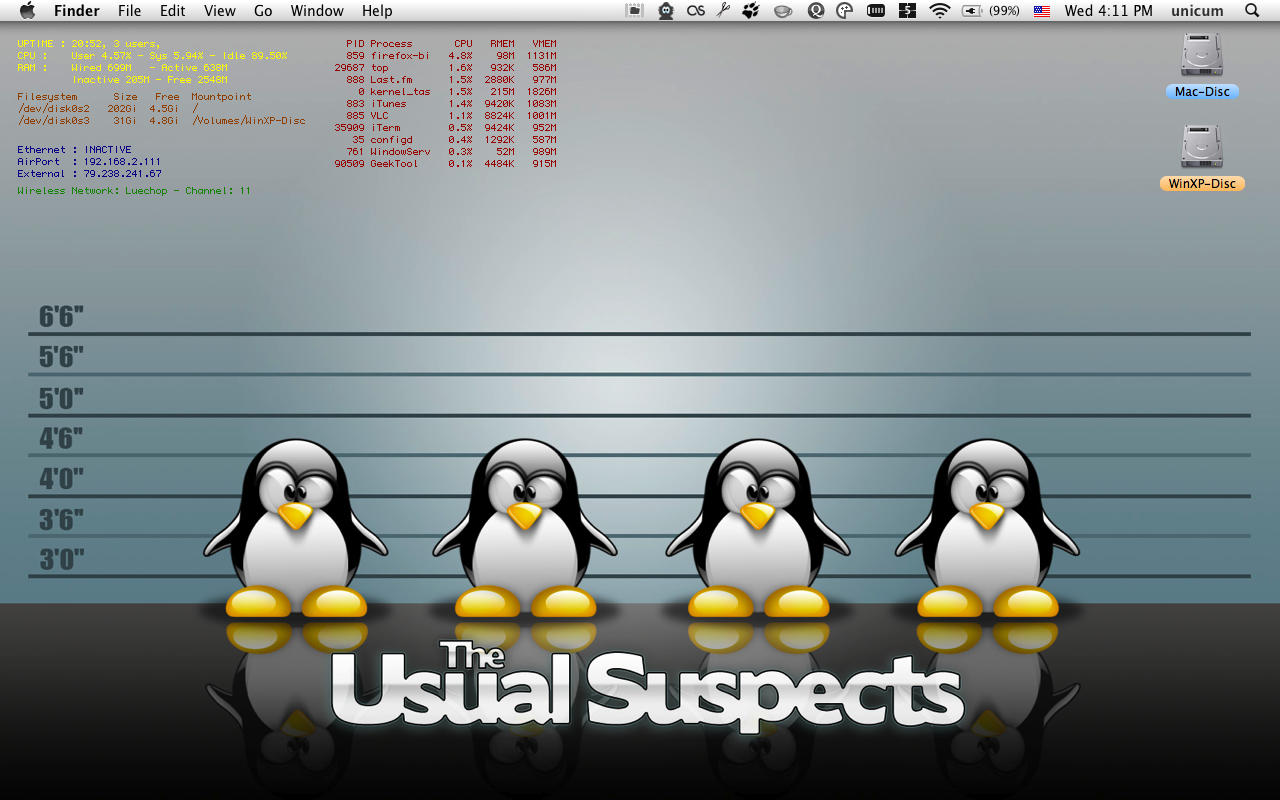
Task: Click the Mac-Disc label
Action: [1202, 92]
